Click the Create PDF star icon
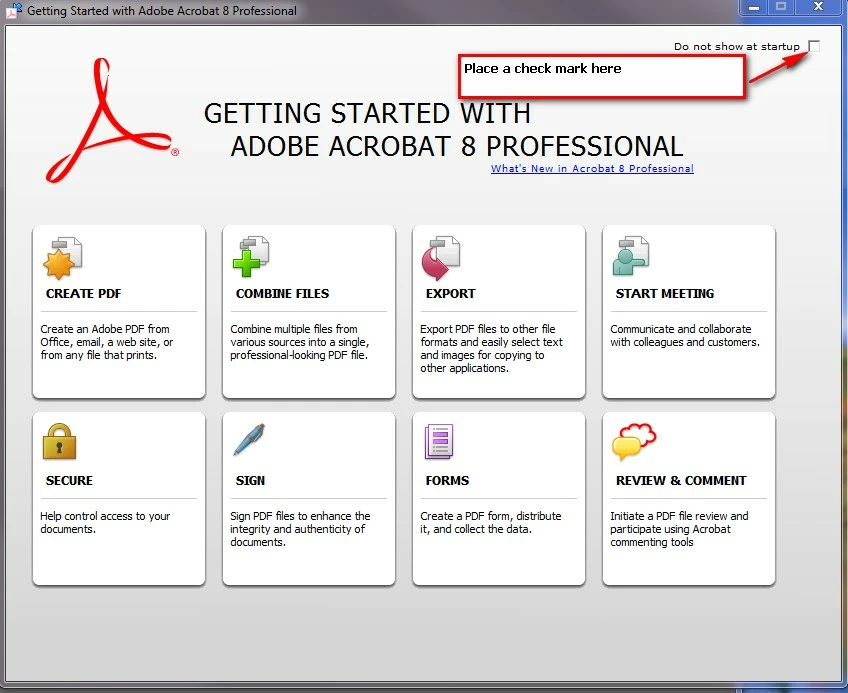Image resolution: width=848 pixels, height=693 pixels. click(x=63, y=258)
